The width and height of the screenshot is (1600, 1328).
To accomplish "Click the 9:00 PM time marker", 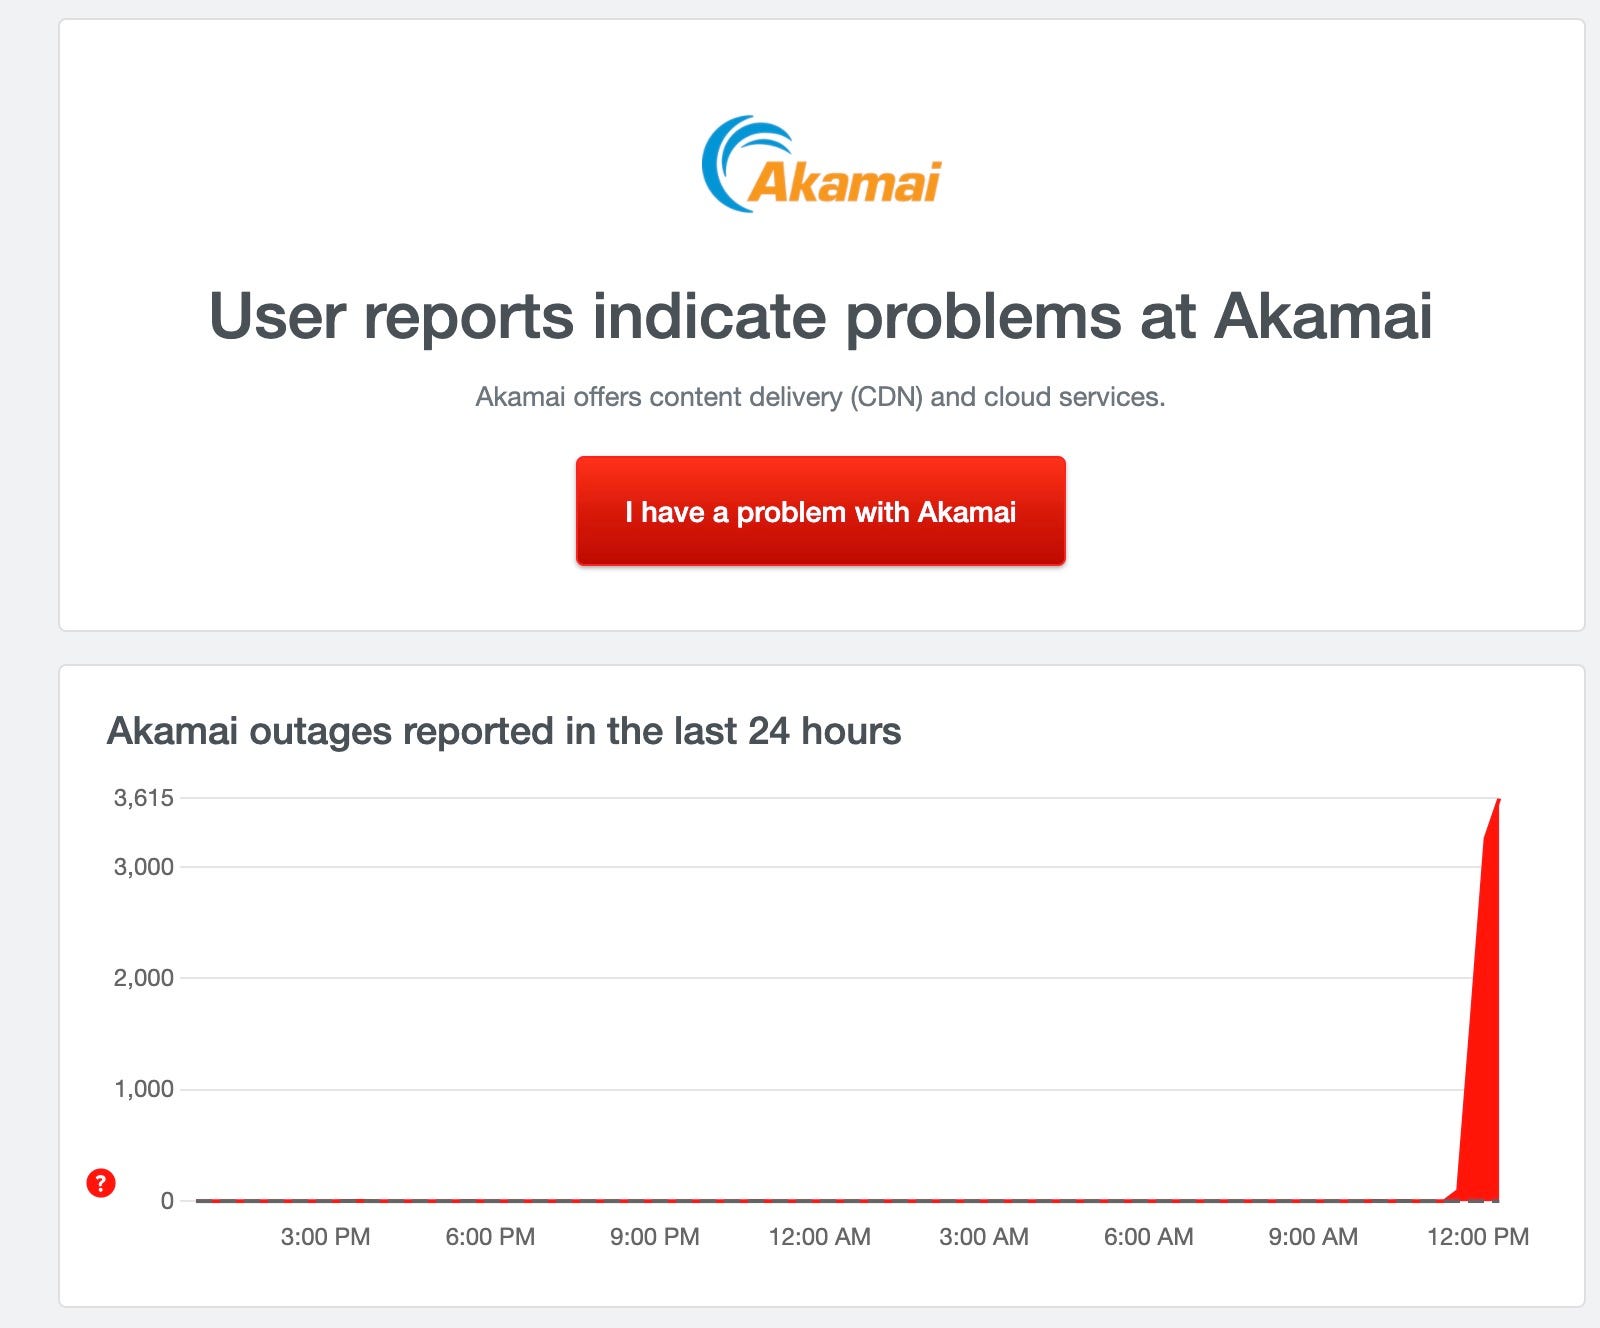I will (655, 1237).
